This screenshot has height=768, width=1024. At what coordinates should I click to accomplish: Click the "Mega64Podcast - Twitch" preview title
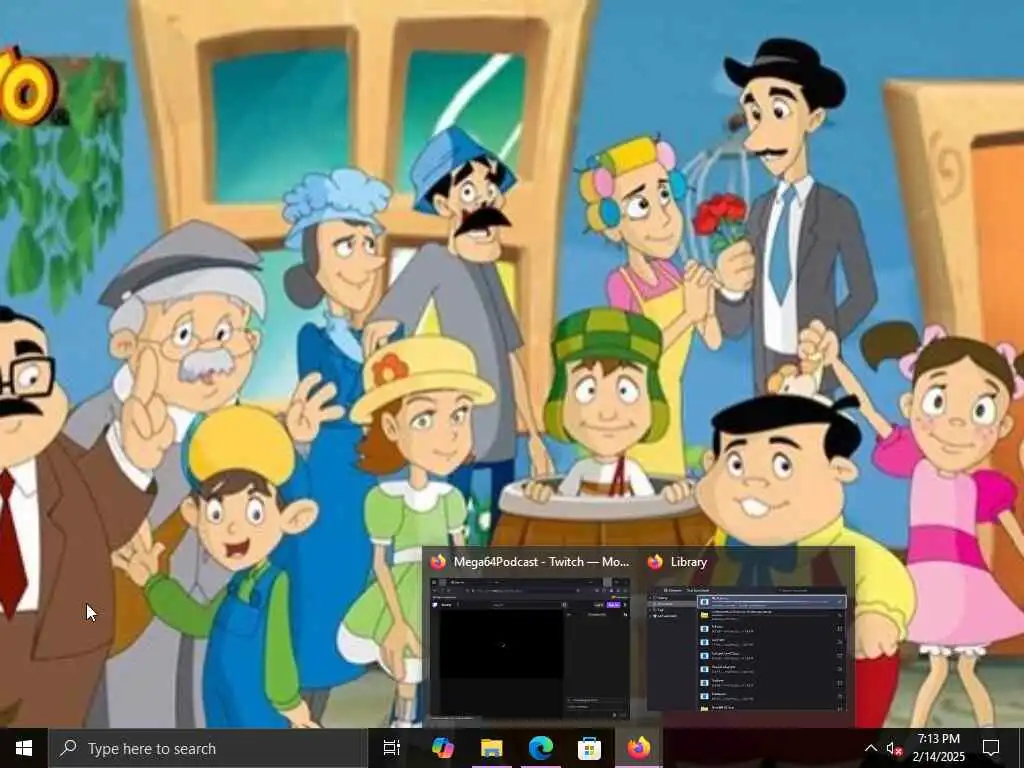(541, 562)
